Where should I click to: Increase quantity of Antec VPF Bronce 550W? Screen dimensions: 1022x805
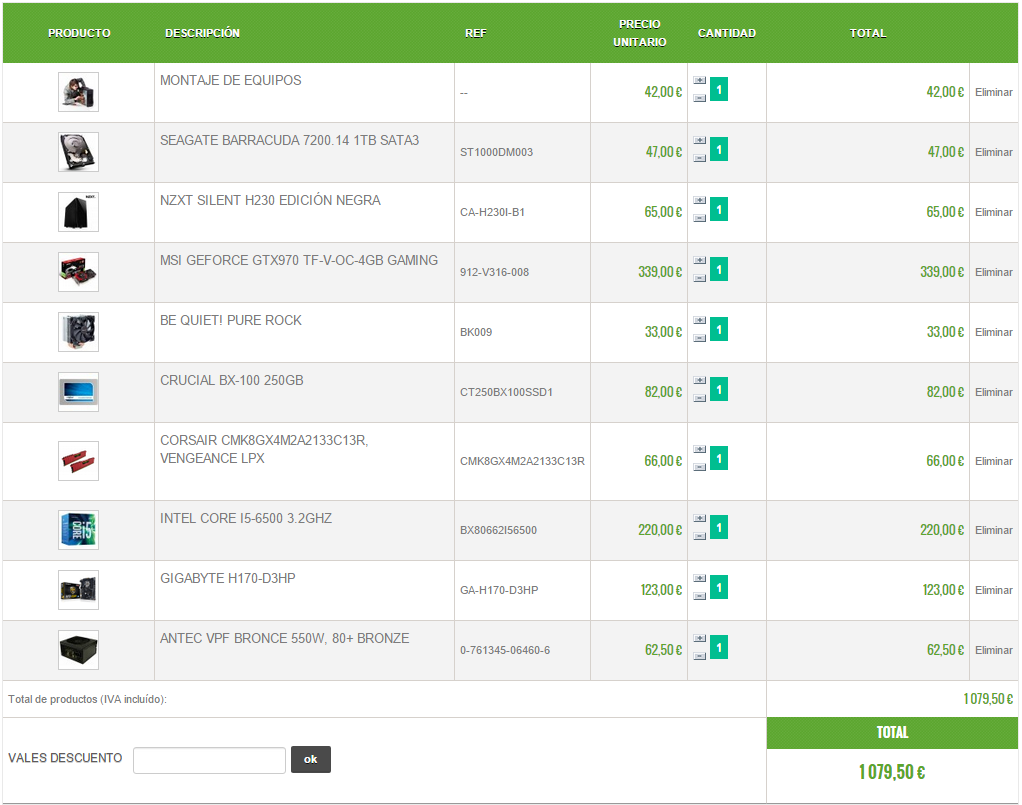[x=699, y=638]
